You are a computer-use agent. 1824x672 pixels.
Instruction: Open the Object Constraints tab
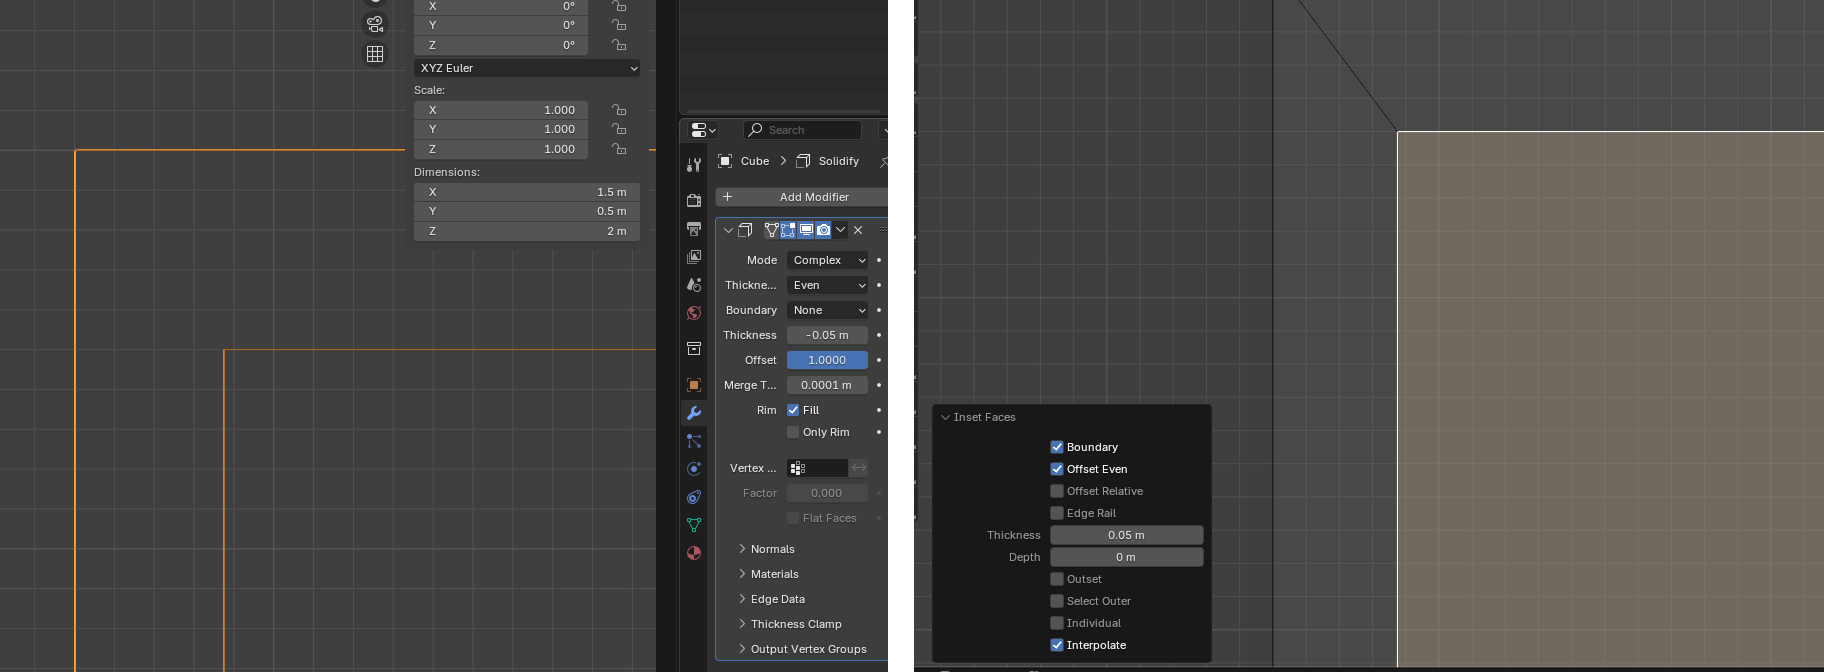pyautogui.click(x=694, y=497)
